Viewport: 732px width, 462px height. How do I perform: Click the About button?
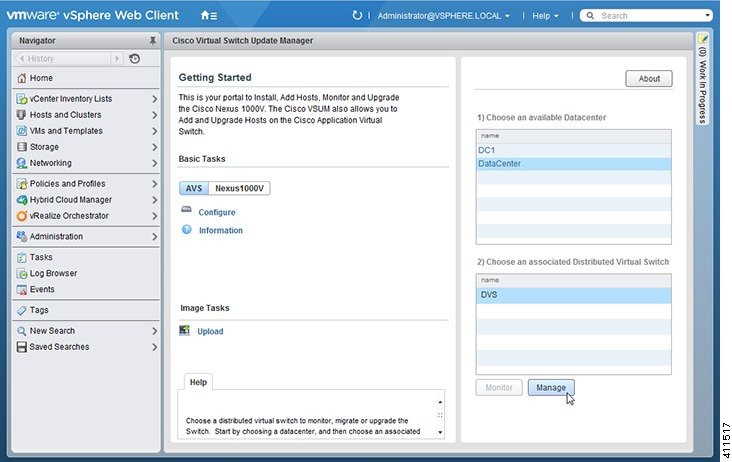point(649,78)
